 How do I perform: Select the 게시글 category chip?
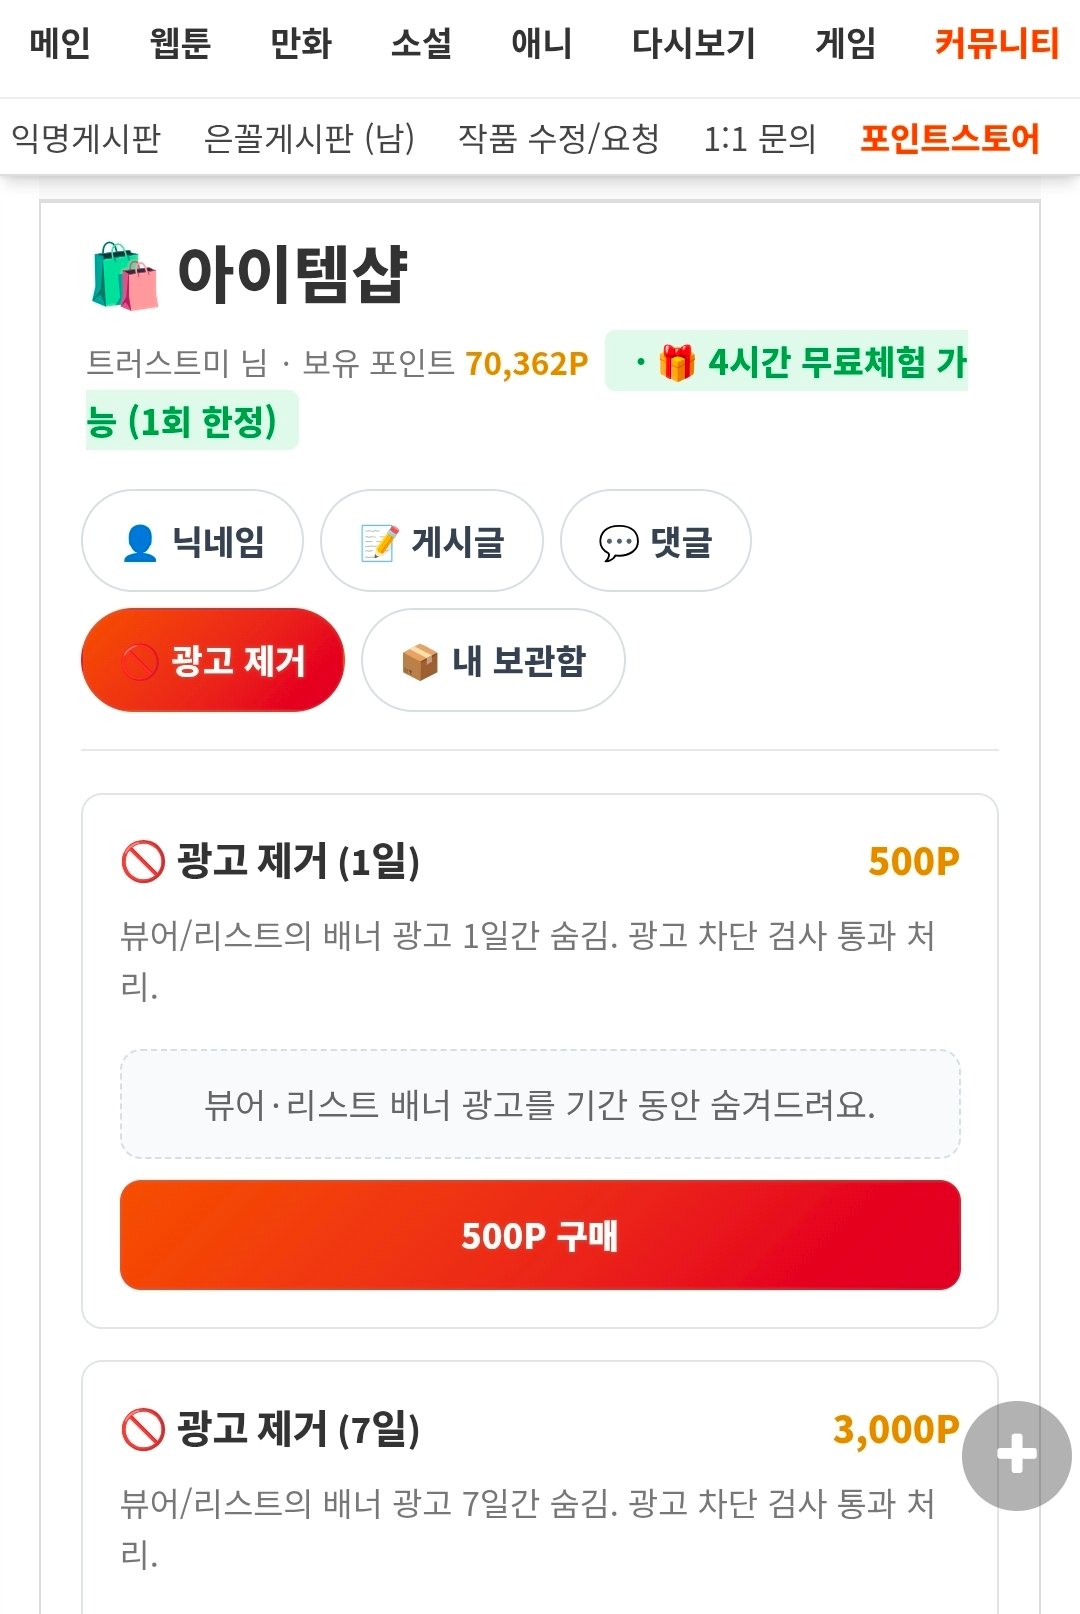432,541
